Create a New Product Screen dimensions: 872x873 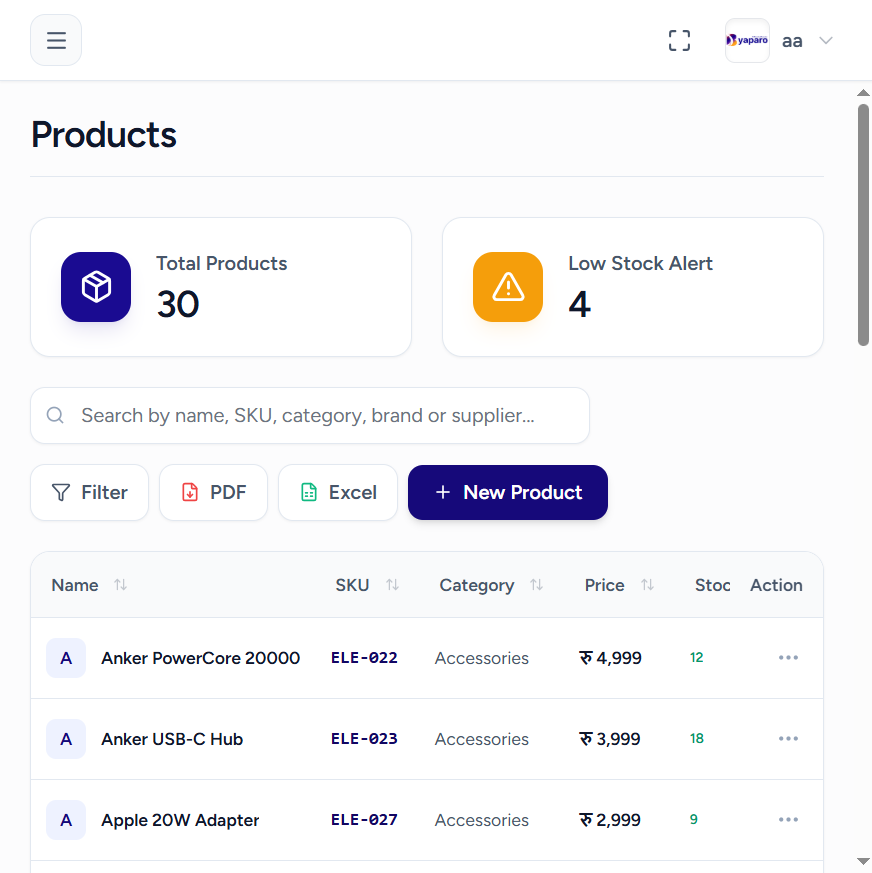pyautogui.click(x=508, y=492)
